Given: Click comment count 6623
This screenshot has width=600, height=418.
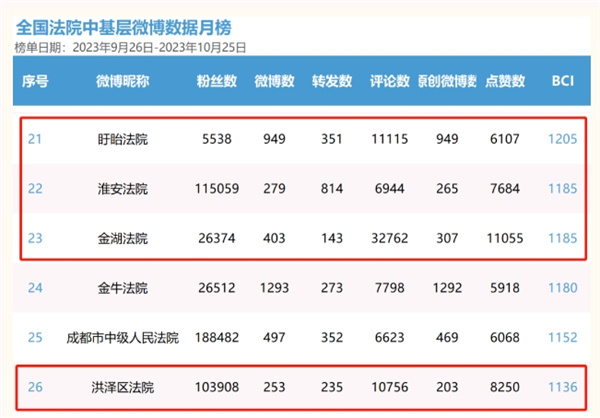Looking at the screenshot, I should click(390, 337).
